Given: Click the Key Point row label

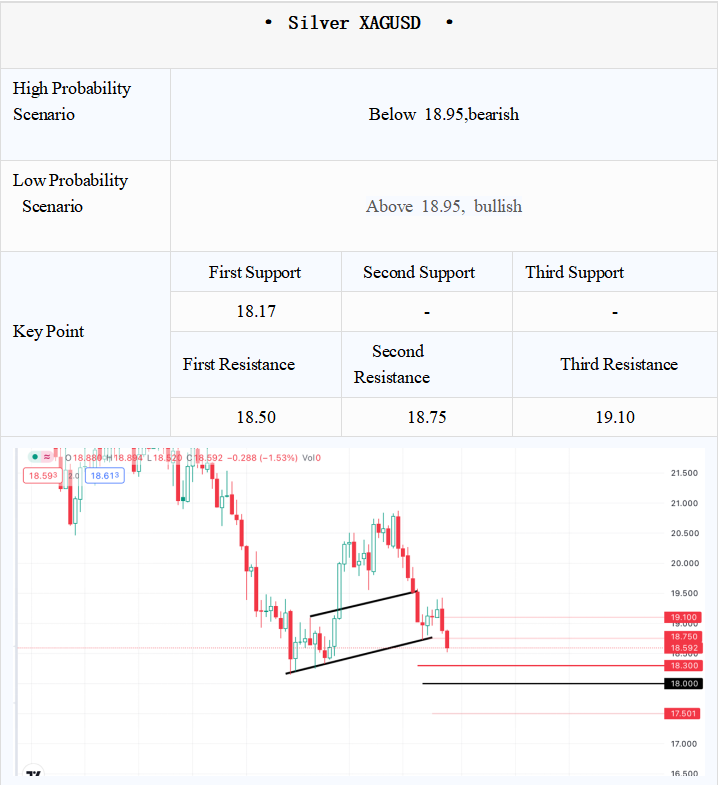Looking at the screenshot, I should [48, 331].
